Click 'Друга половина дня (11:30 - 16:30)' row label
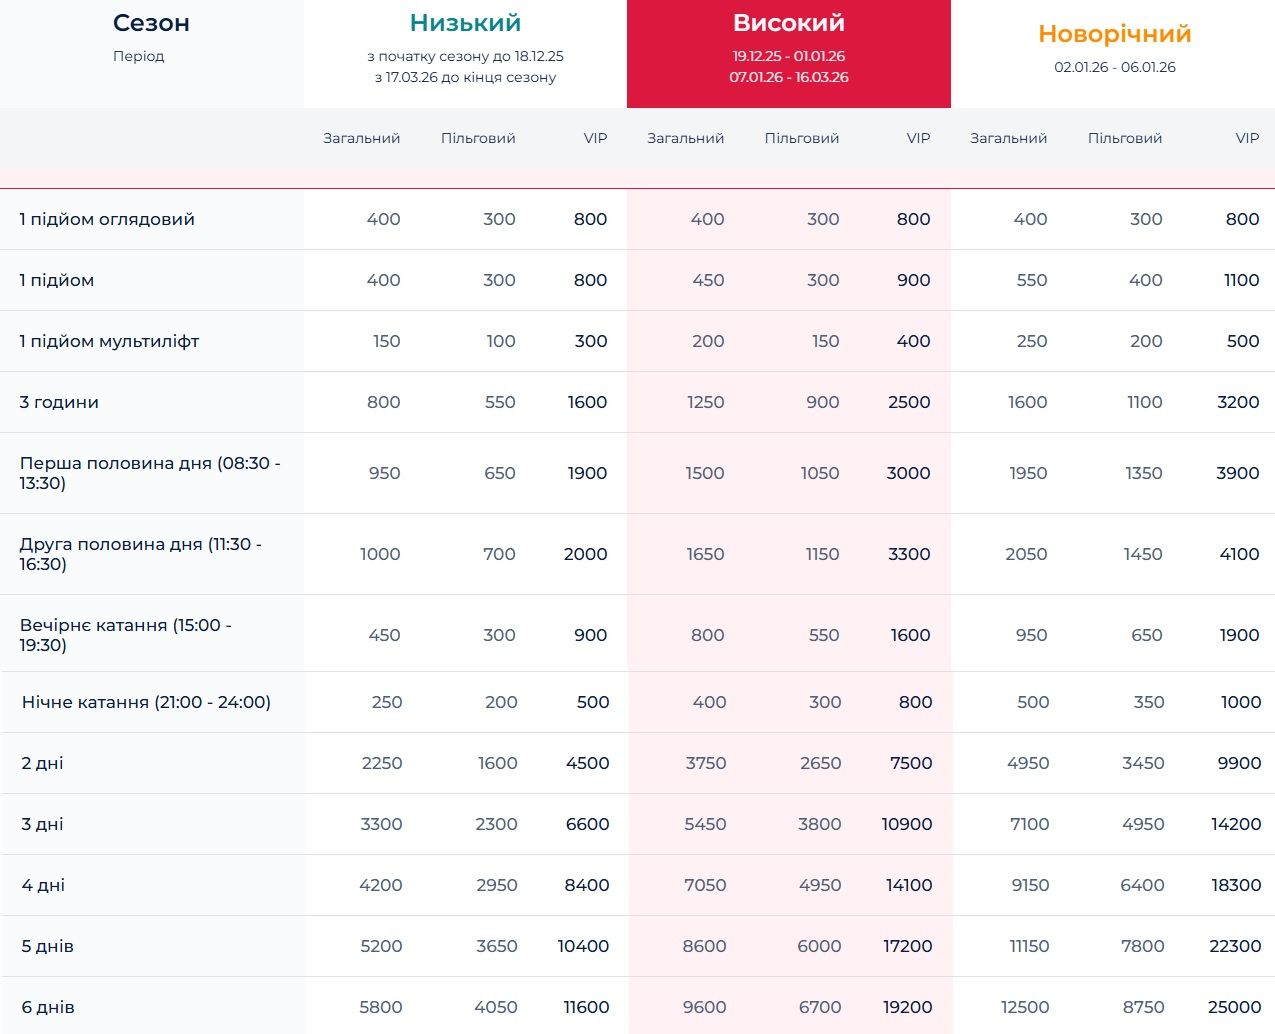 point(140,554)
